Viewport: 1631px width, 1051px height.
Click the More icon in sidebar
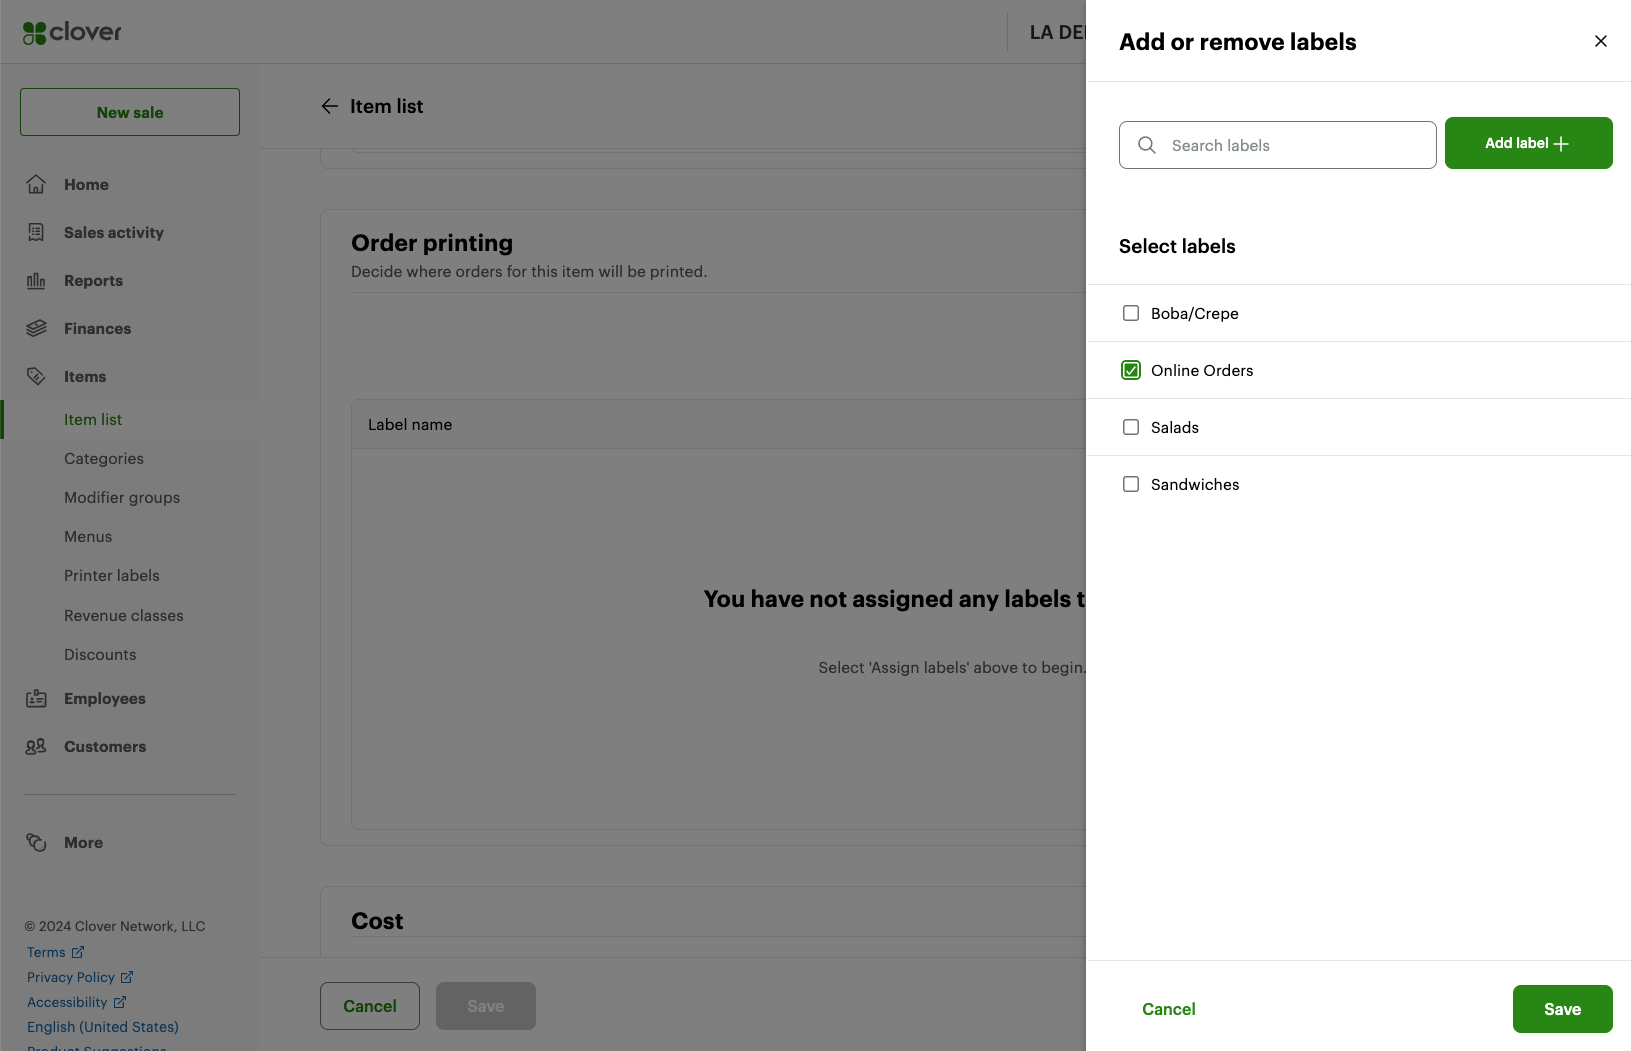click(x=36, y=842)
